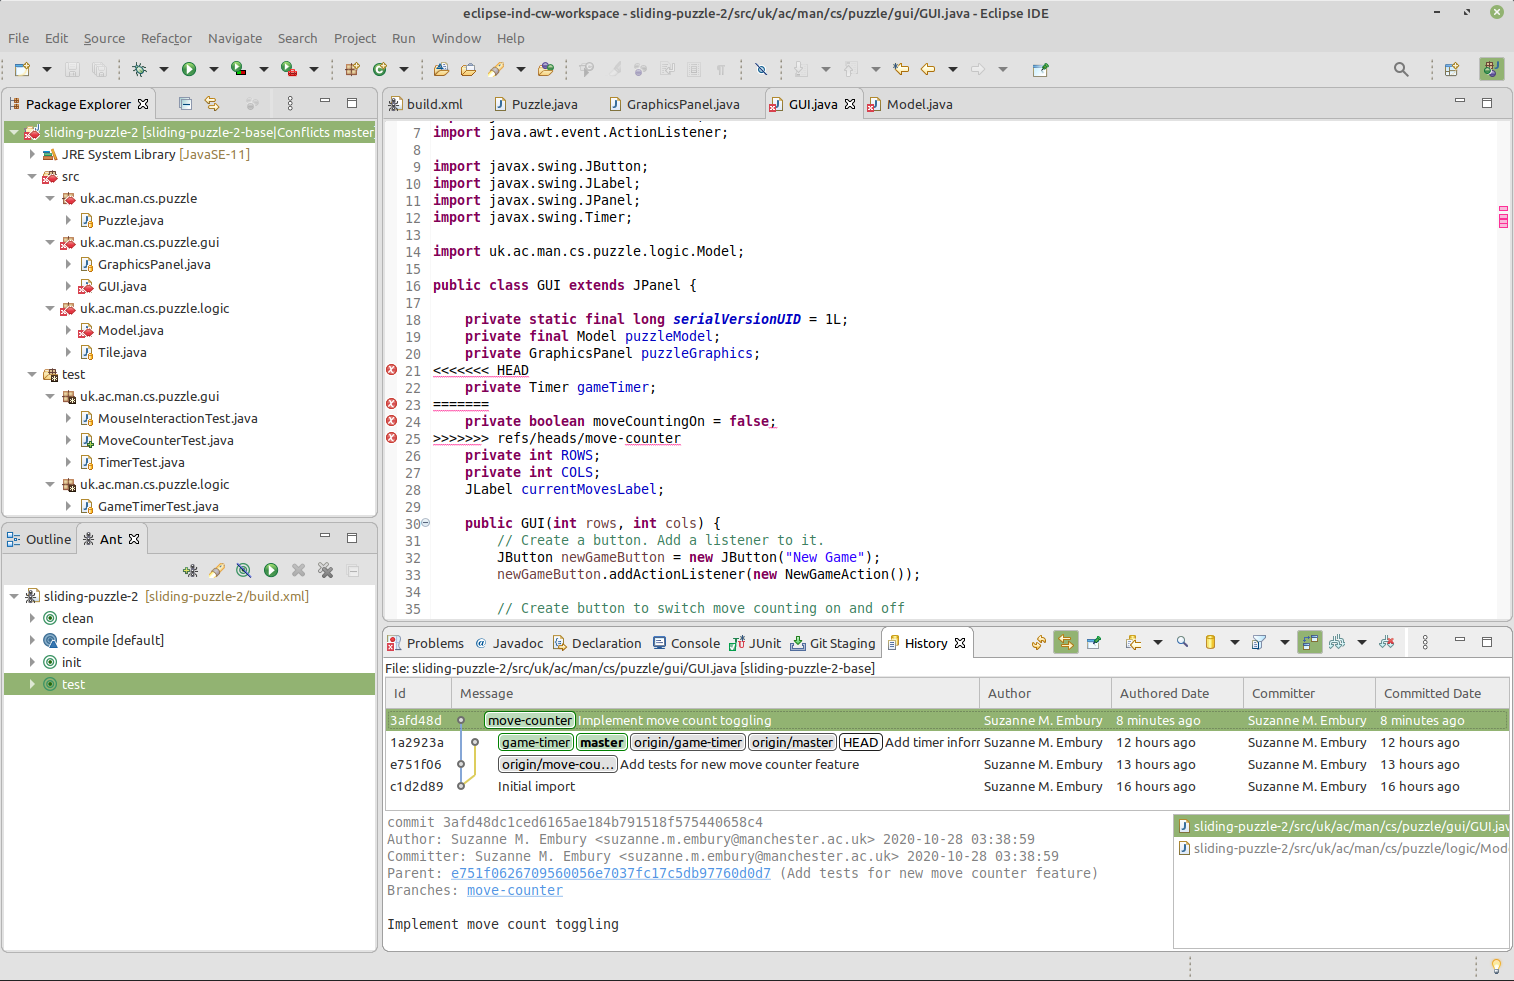Expand the clean Ant target
The width and height of the screenshot is (1514, 981).
(32, 618)
